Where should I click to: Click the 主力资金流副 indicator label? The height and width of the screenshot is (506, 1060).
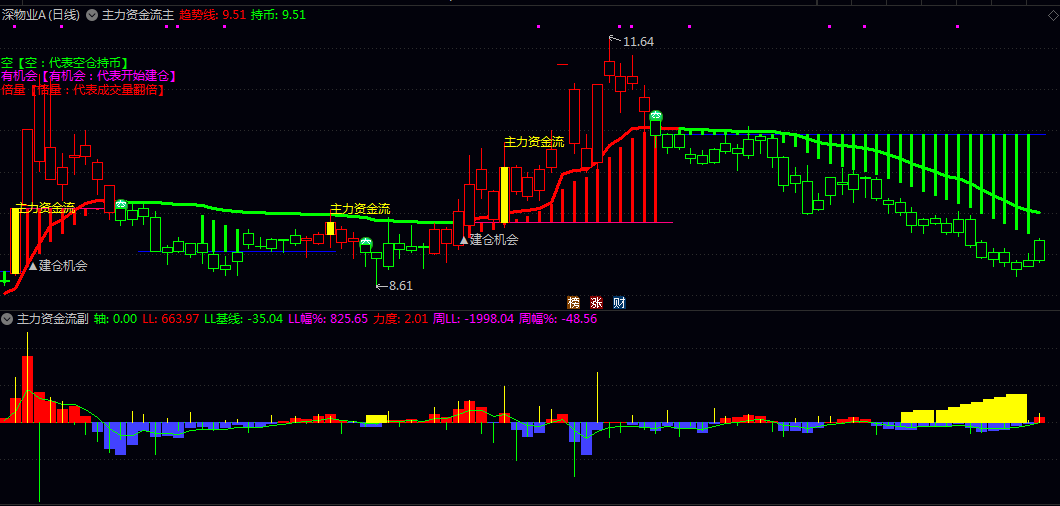tap(53, 319)
